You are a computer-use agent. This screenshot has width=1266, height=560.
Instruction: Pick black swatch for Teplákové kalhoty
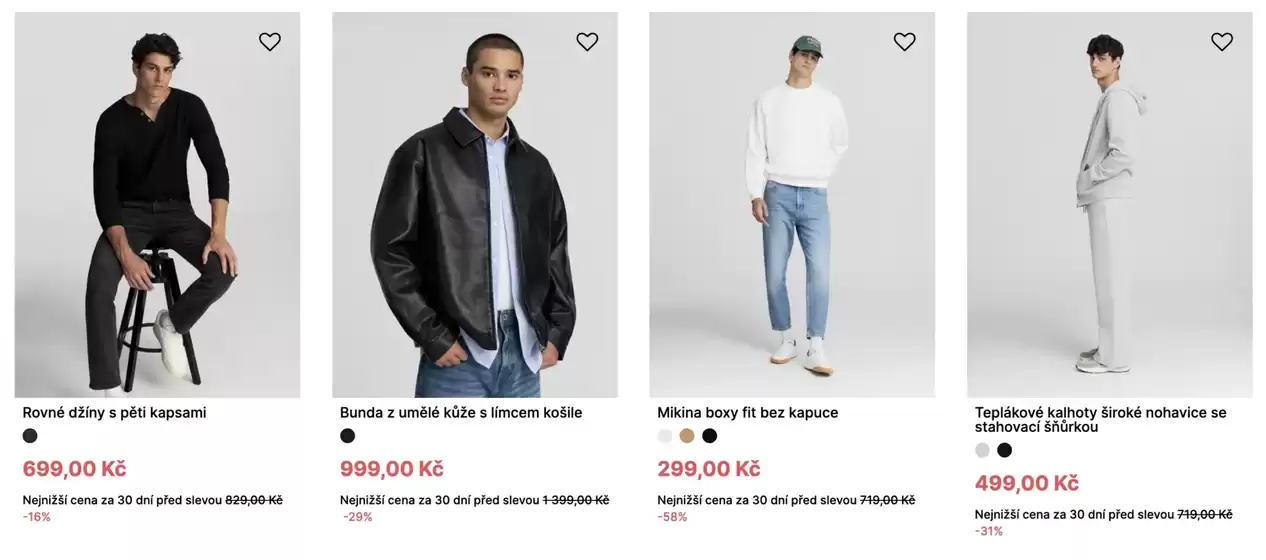coord(1005,450)
